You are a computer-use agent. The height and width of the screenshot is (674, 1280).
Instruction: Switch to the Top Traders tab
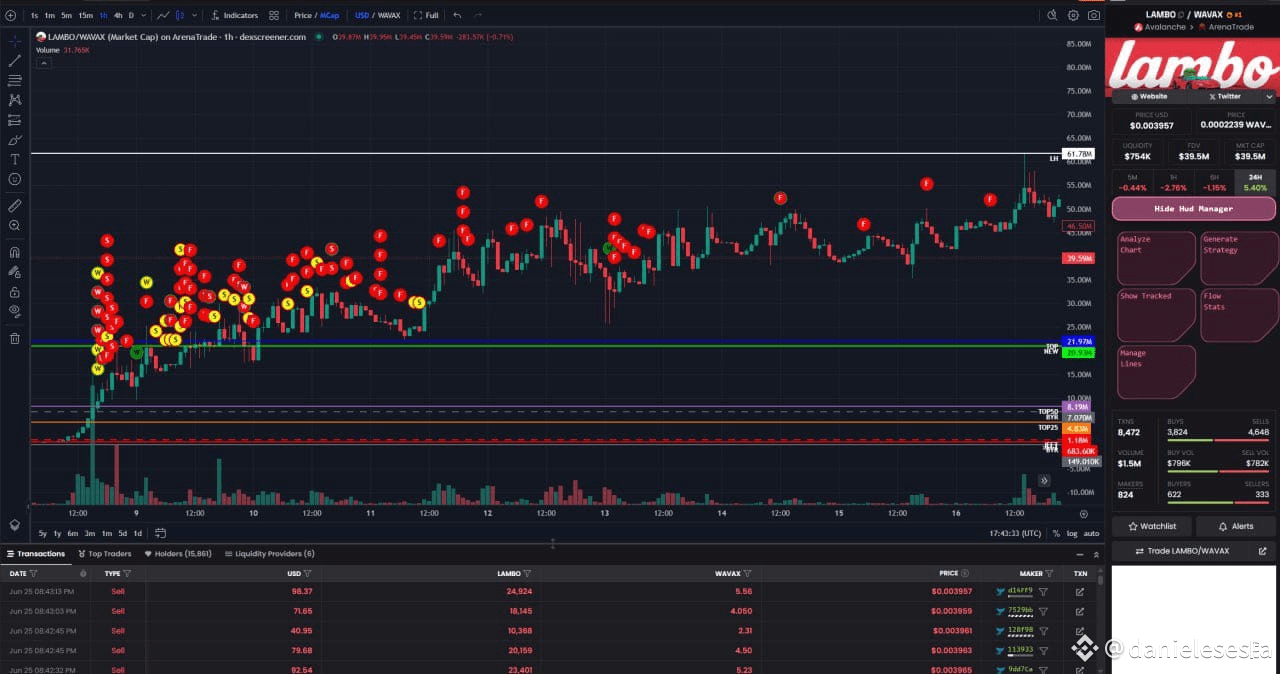pos(105,553)
